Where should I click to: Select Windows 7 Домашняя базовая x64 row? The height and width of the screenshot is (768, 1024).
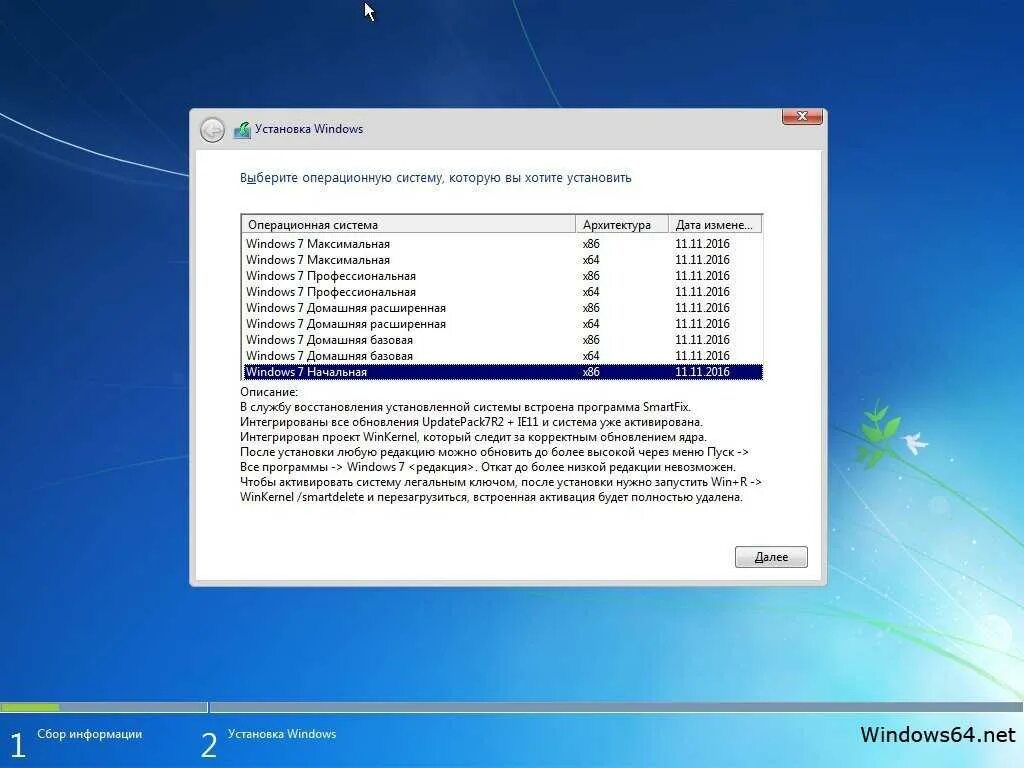tap(503, 356)
